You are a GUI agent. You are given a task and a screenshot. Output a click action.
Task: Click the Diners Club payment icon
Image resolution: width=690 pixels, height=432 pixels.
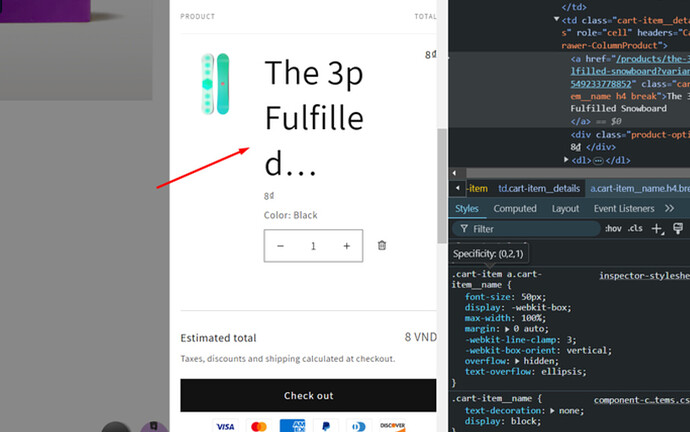click(x=359, y=426)
